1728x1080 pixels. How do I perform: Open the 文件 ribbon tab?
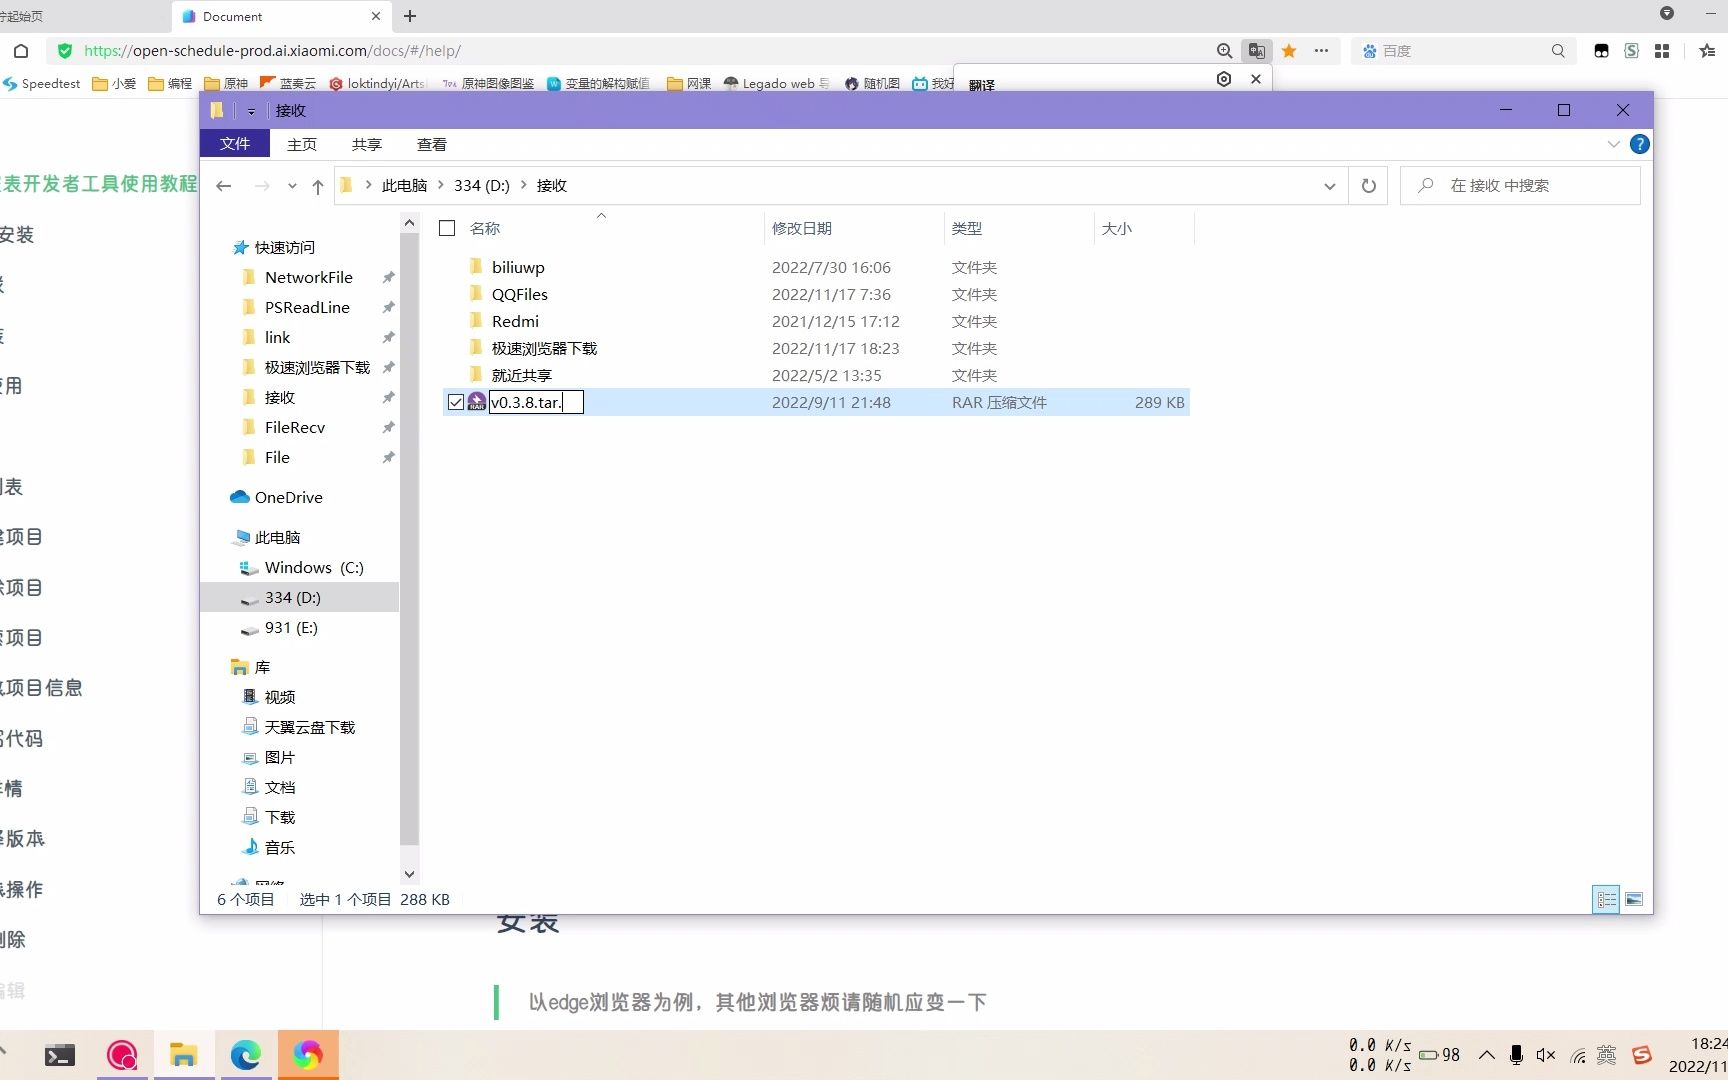coord(235,144)
